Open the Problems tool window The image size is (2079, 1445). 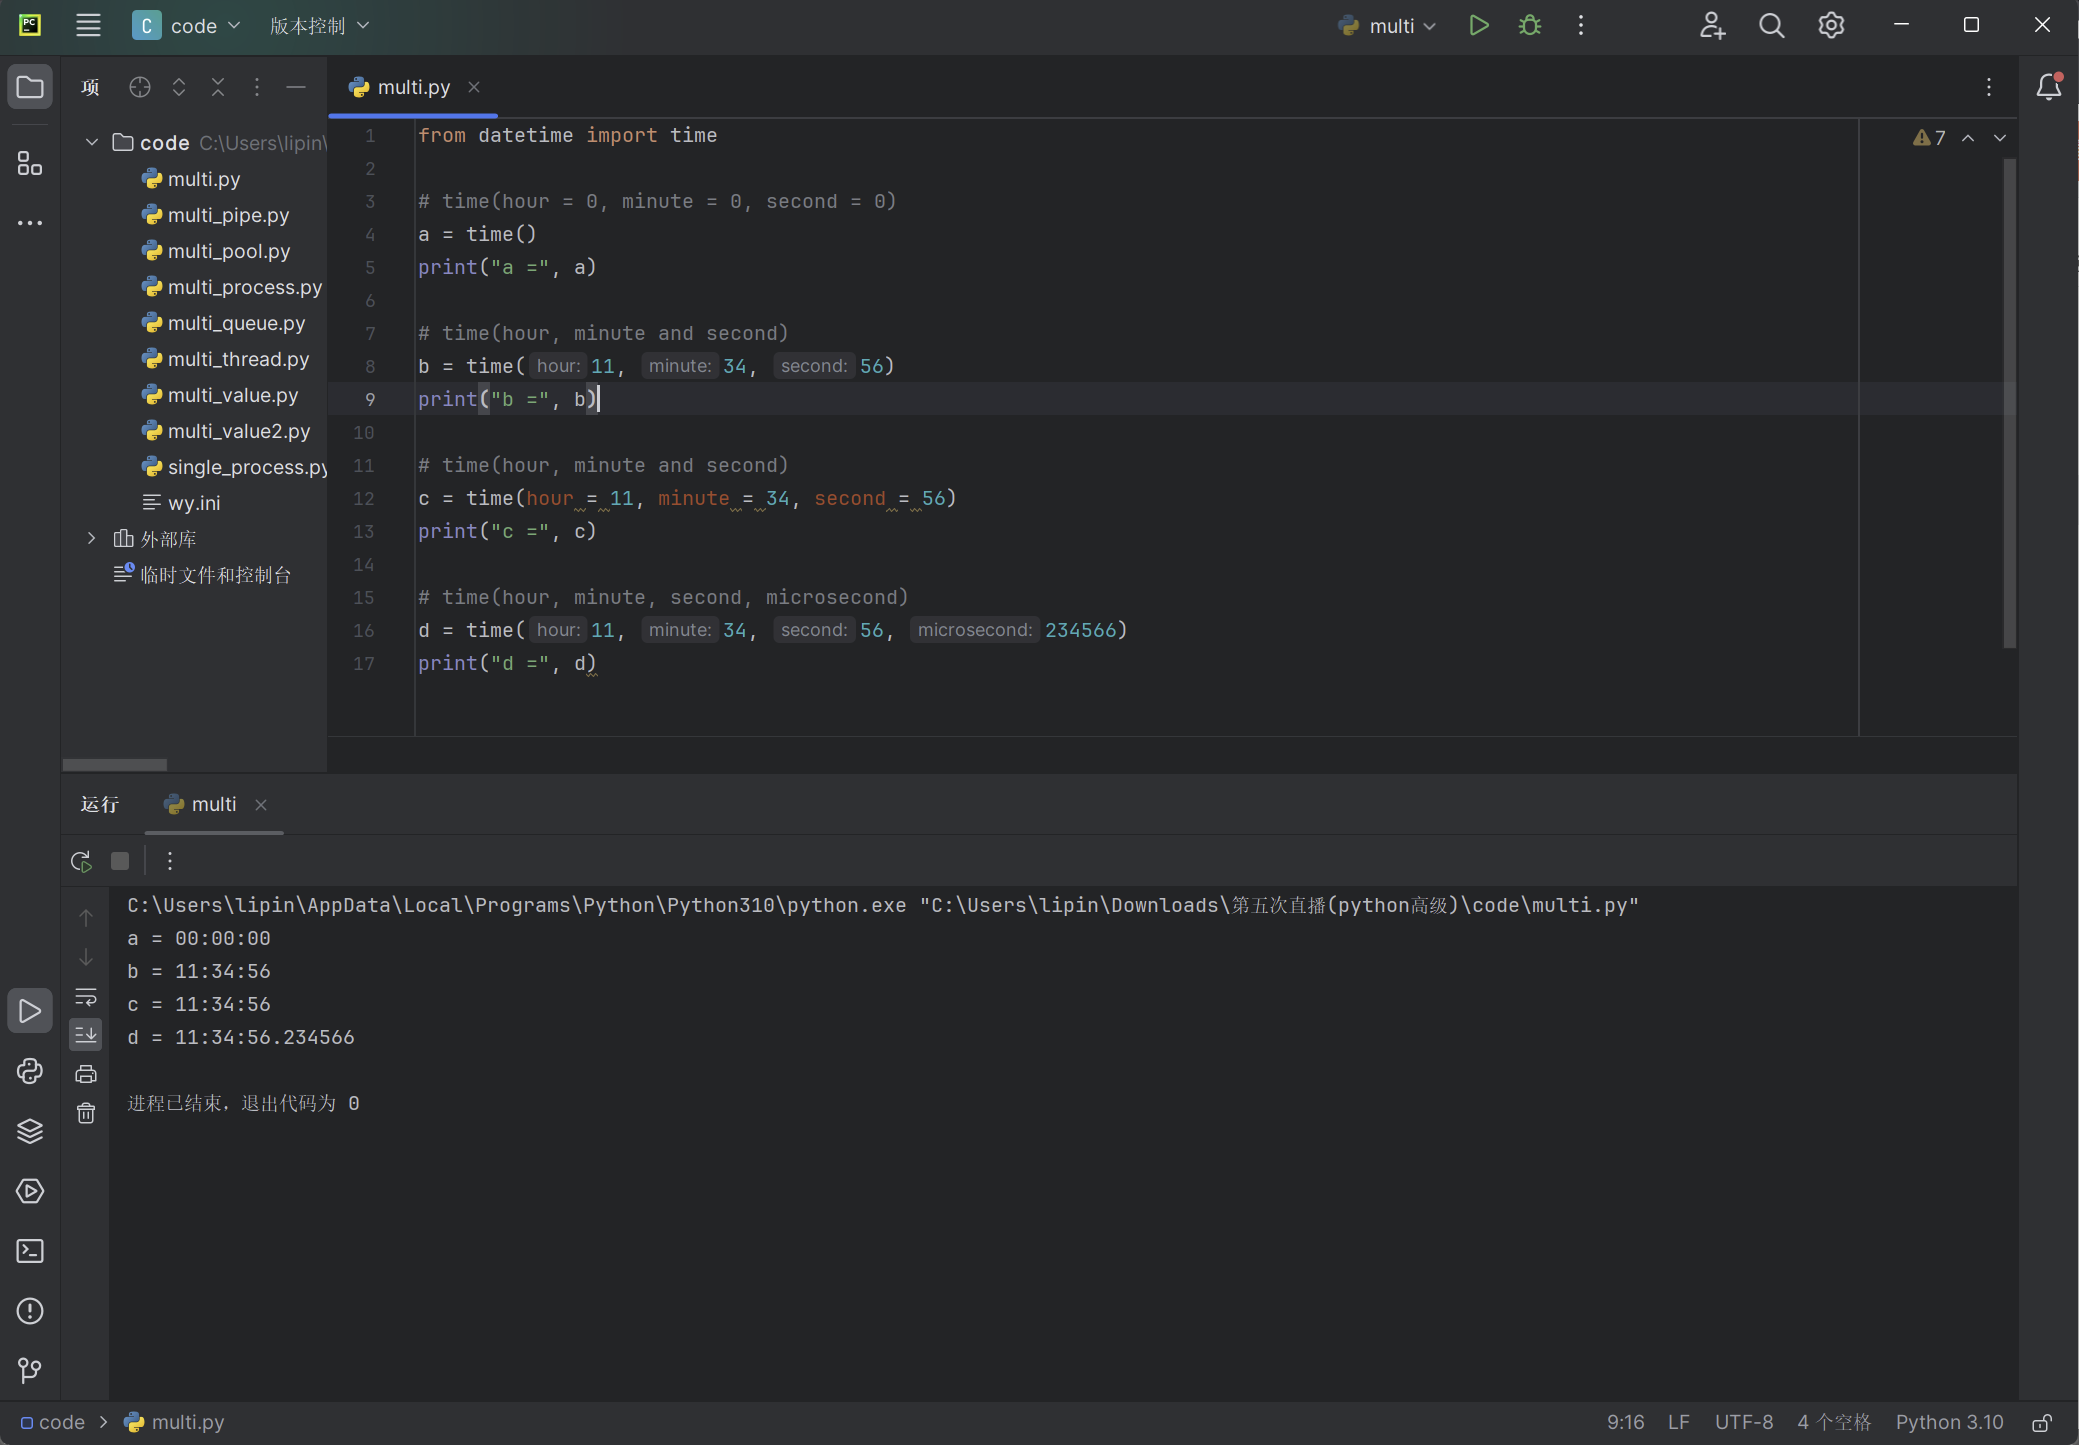[30, 1311]
